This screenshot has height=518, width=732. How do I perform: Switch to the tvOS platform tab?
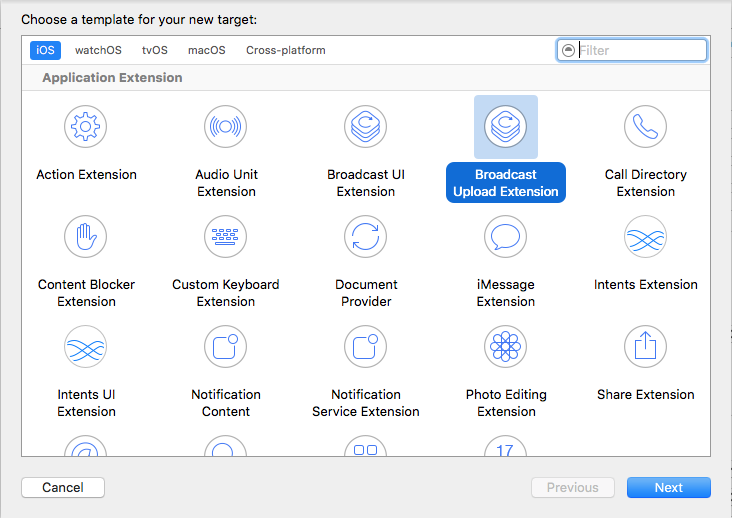point(155,50)
